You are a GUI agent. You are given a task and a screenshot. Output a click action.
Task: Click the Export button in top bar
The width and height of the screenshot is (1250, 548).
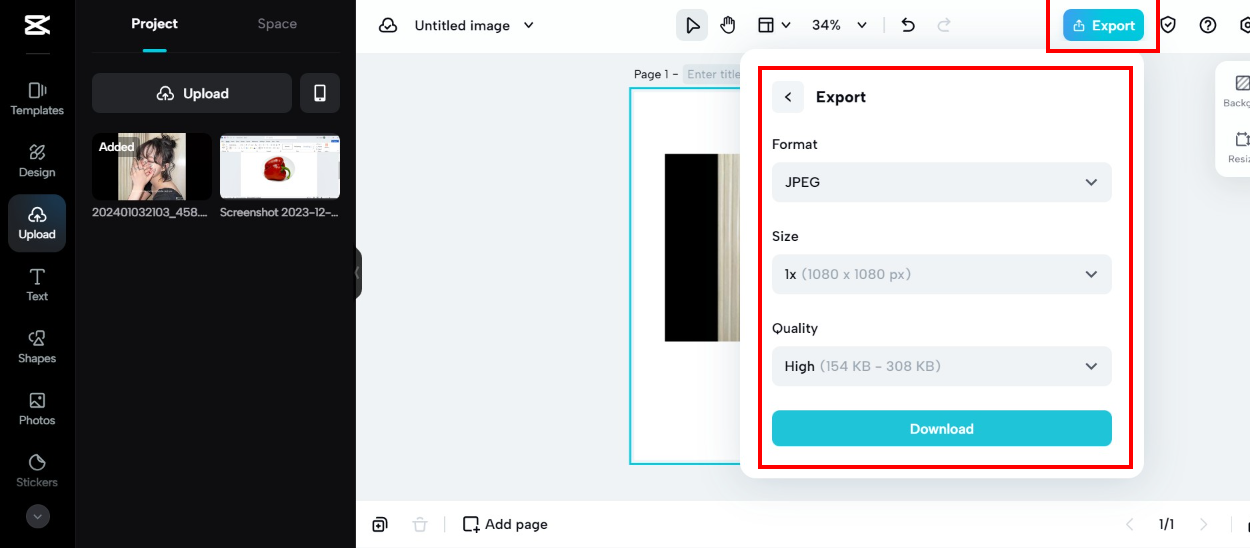coord(1103,25)
